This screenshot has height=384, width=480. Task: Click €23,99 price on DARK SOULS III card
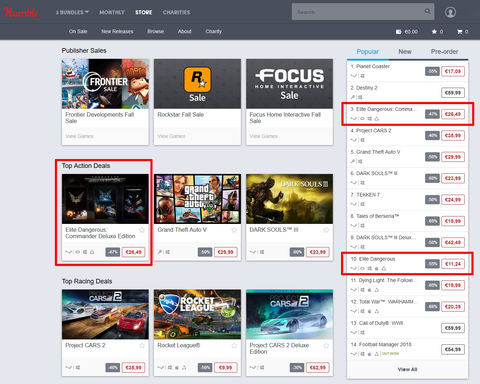coord(318,252)
